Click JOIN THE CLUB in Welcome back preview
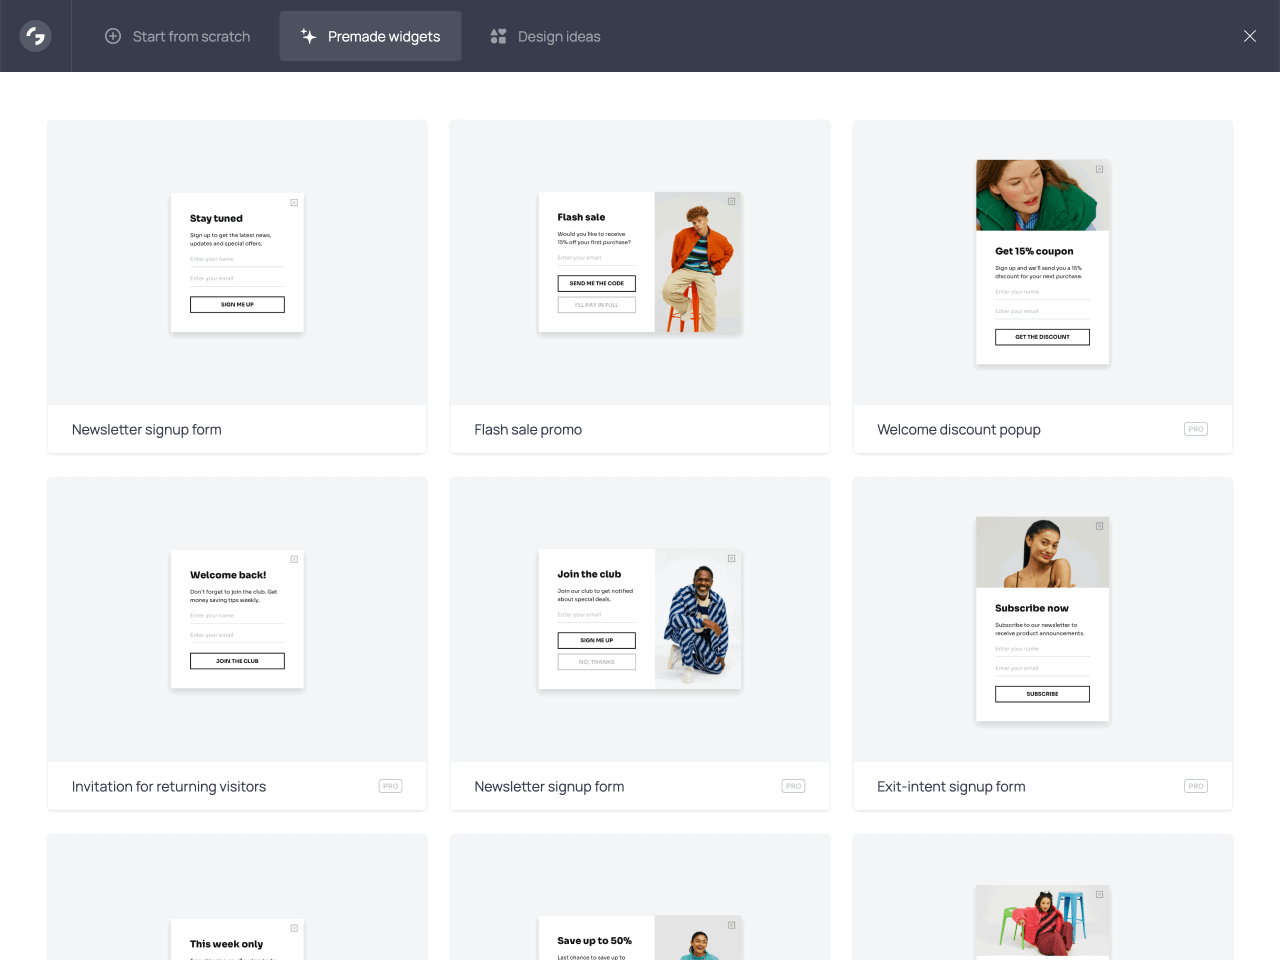1280x960 pixels. pyautogui.click(x=237, y=661)
